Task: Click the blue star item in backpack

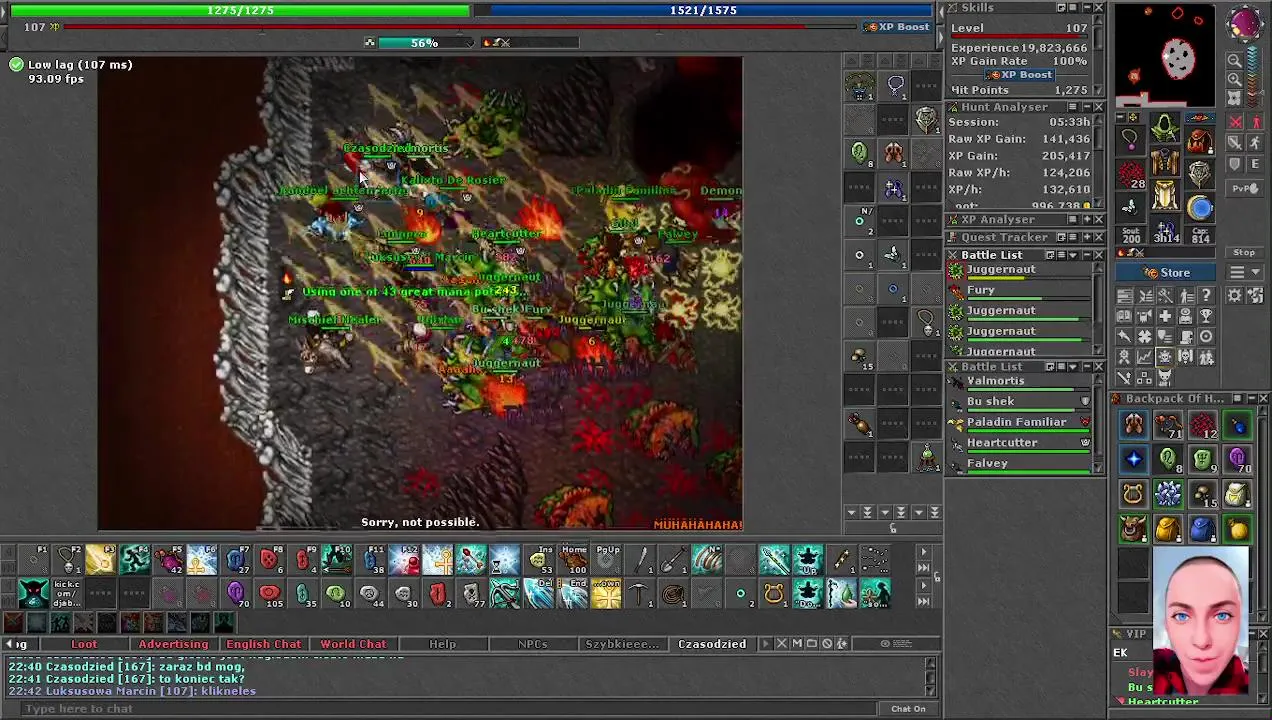Action: (1133, 459)
